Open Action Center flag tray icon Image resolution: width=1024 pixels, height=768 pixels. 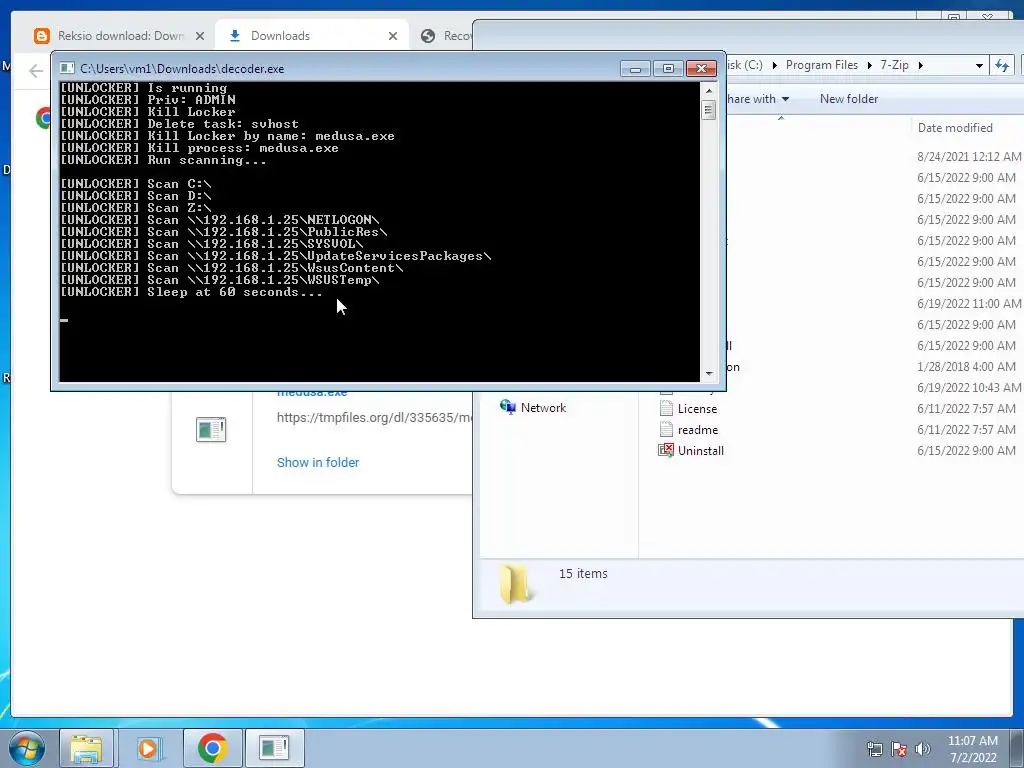pos(899,749)
